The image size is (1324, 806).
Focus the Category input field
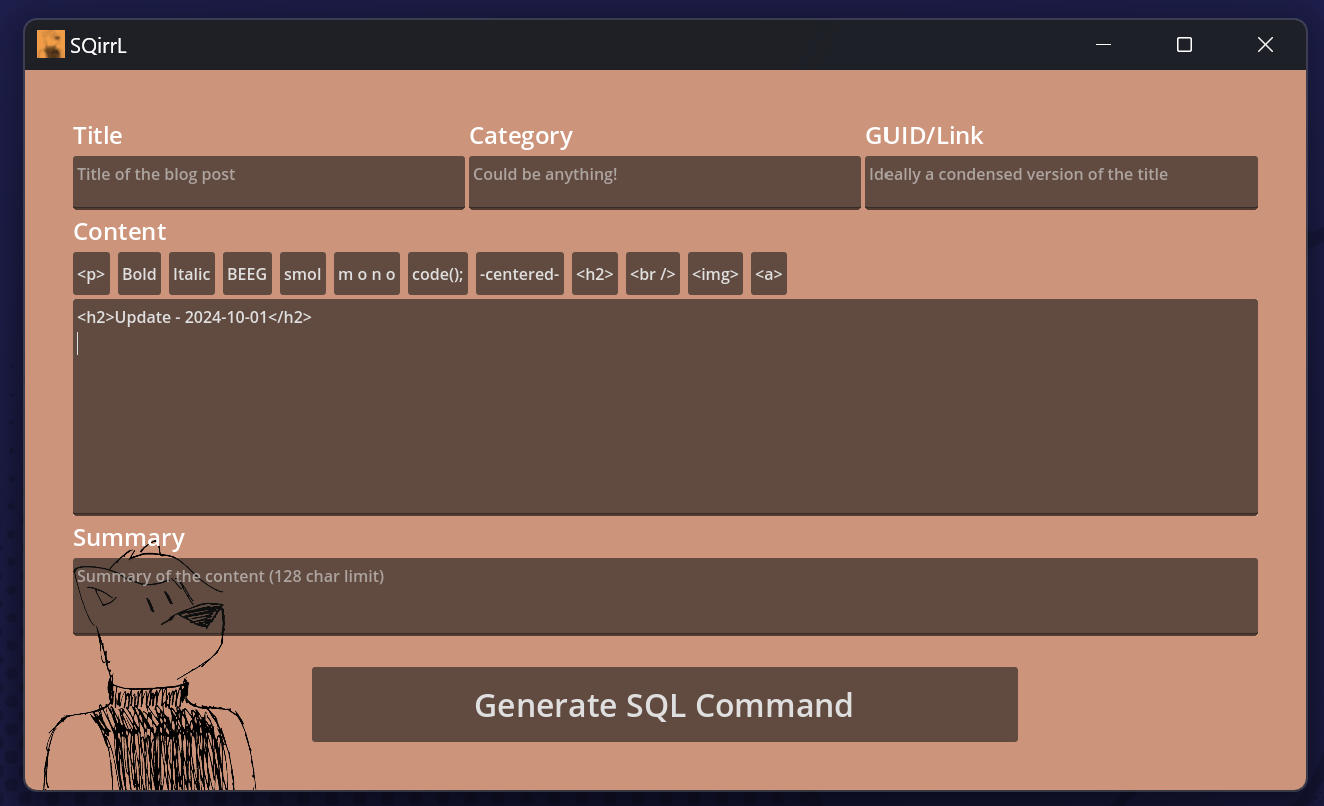coord(664,182)
